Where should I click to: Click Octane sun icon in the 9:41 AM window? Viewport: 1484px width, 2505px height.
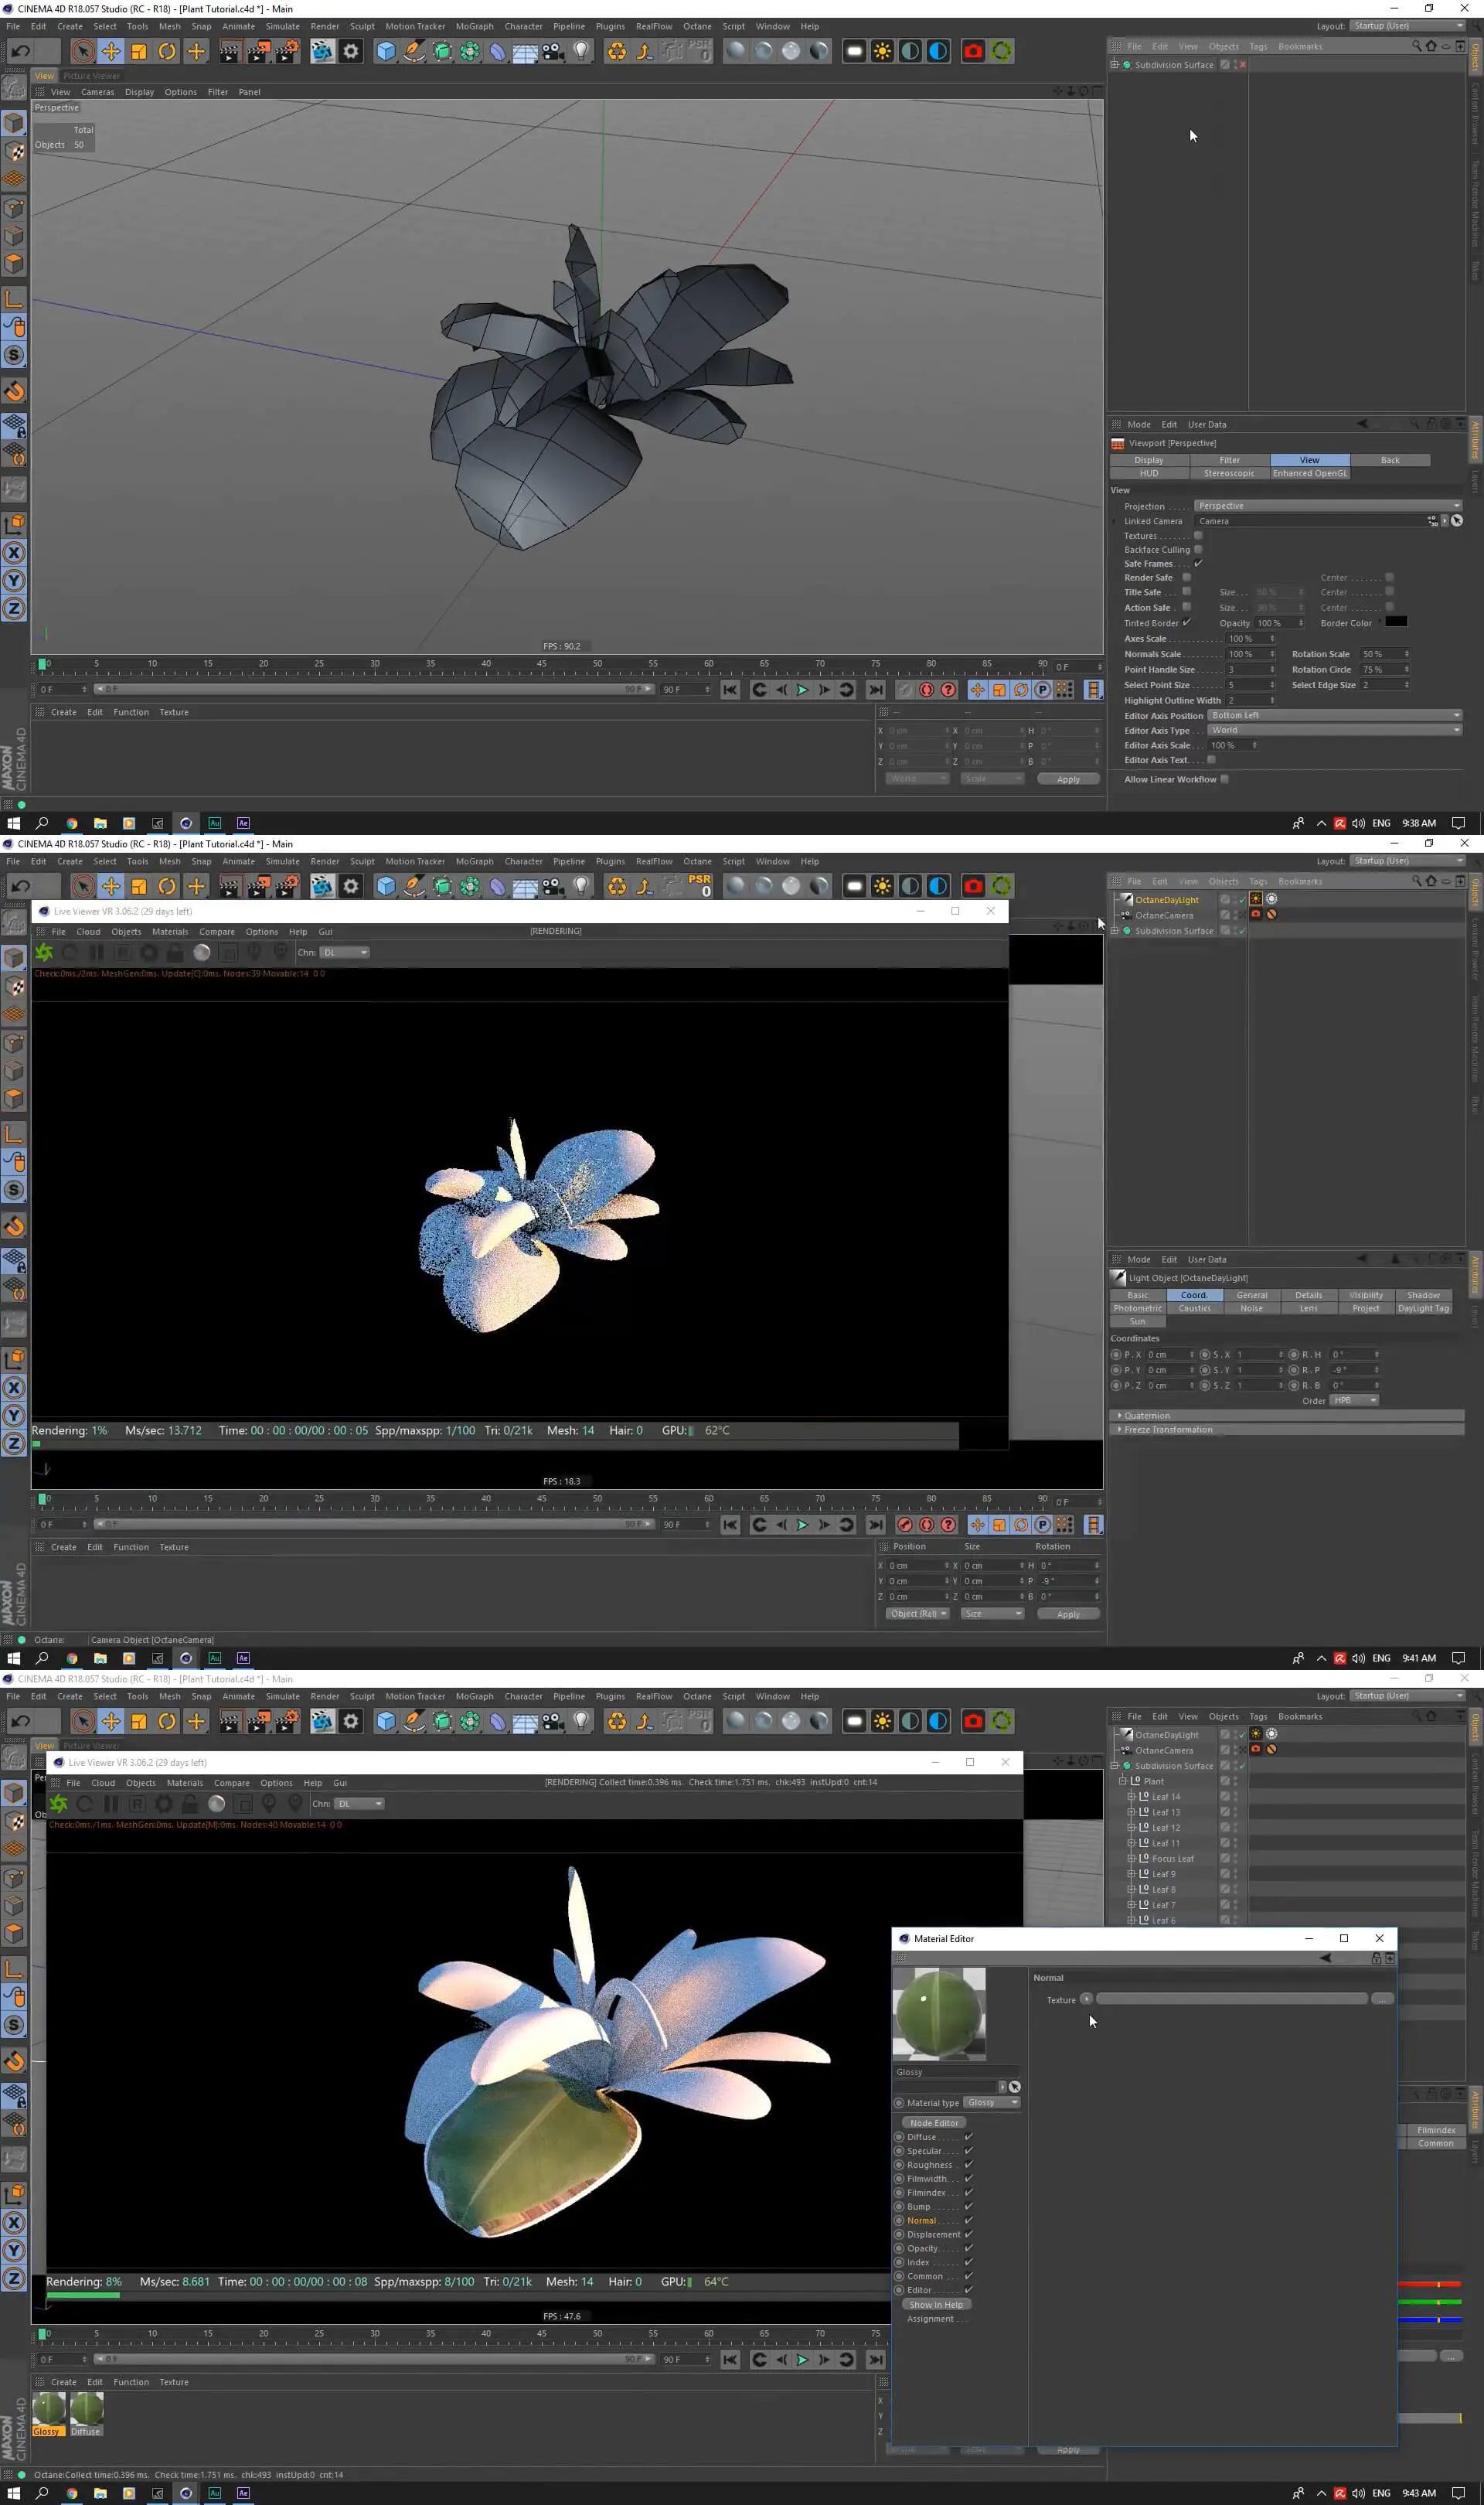tap(882, 886)
